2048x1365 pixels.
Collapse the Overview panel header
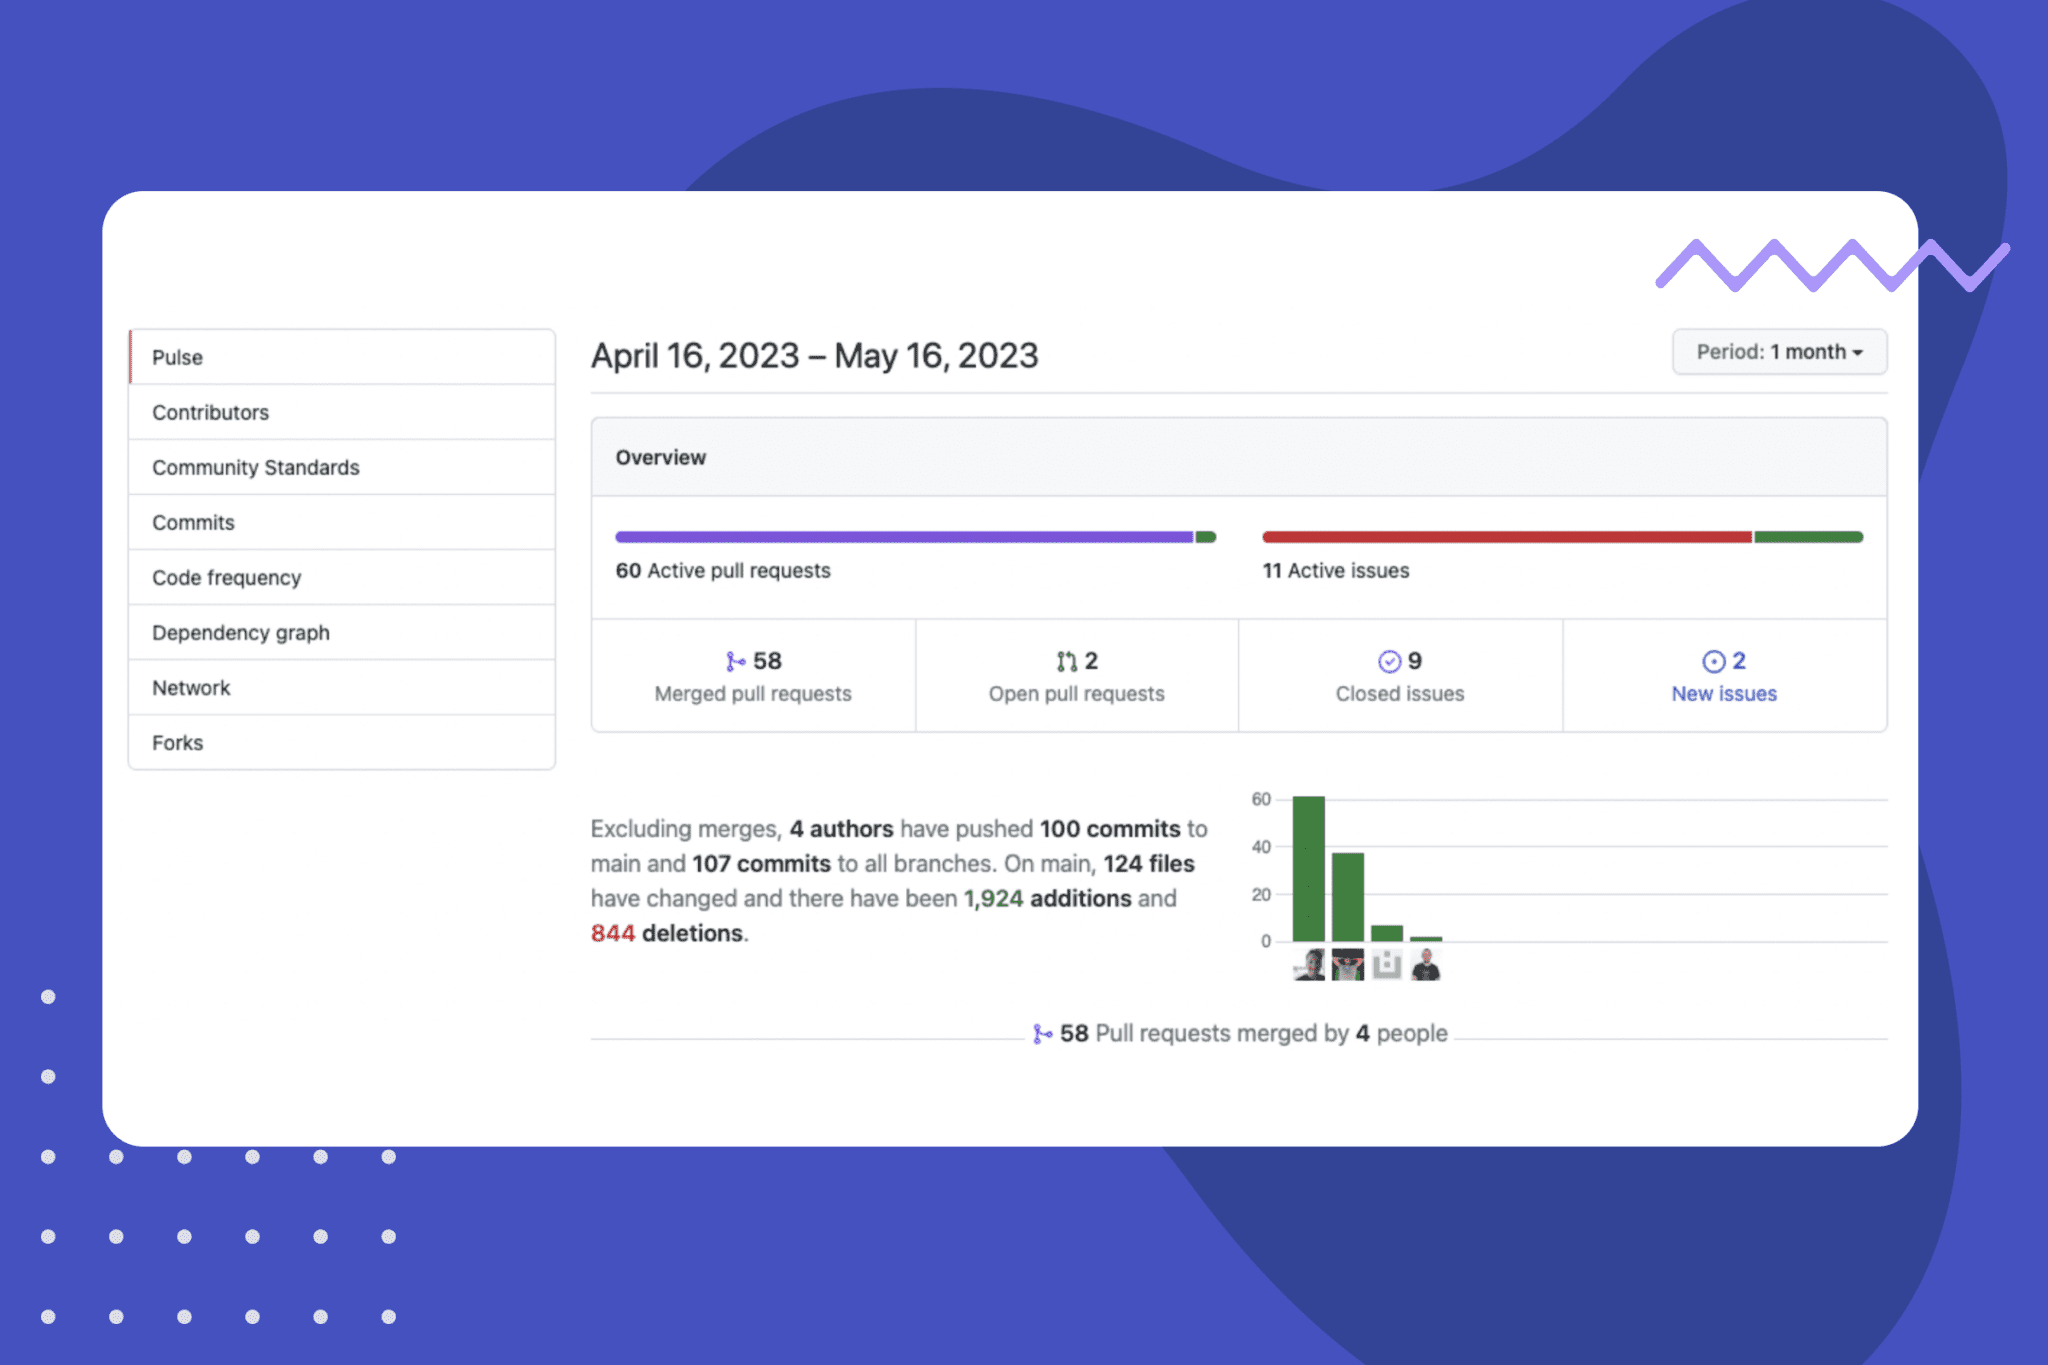[x=660, y=457]
